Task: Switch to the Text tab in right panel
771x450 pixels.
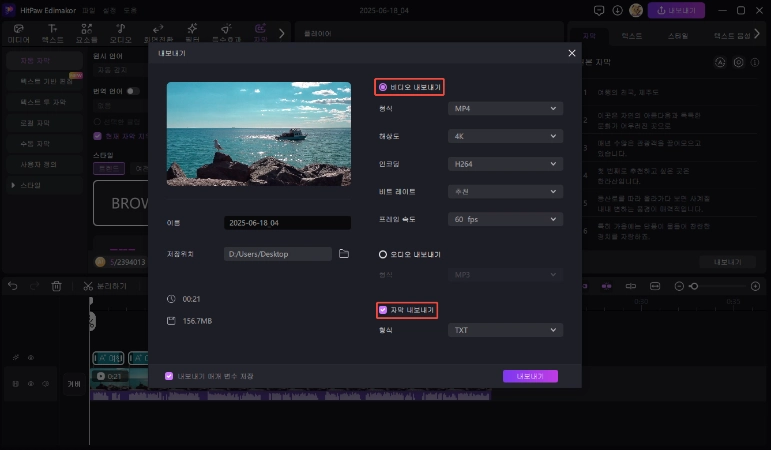Action: [631, 36]
